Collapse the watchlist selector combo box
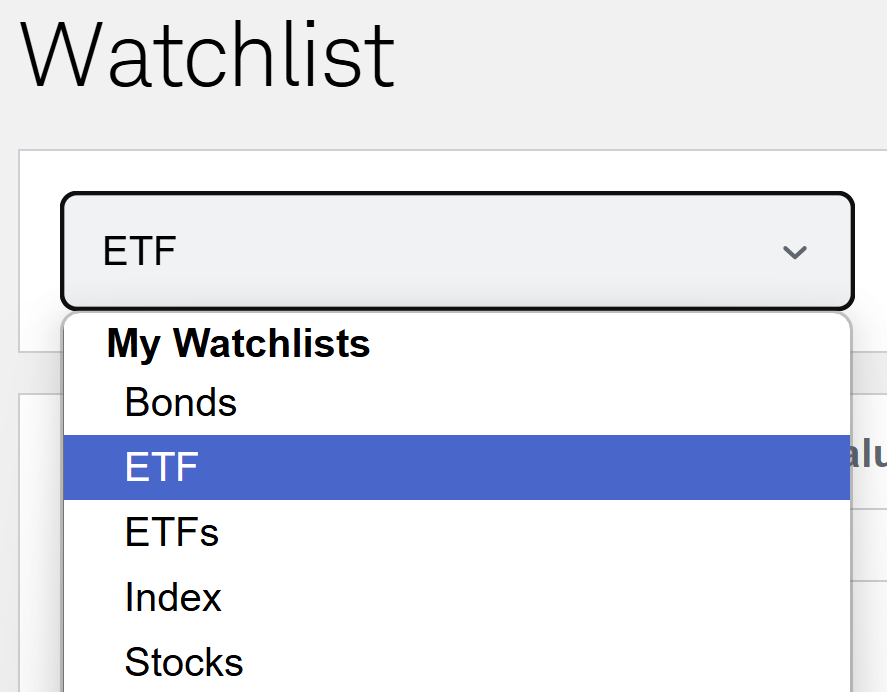The height and width of the screenshot is (692, 887). point(457,251)
